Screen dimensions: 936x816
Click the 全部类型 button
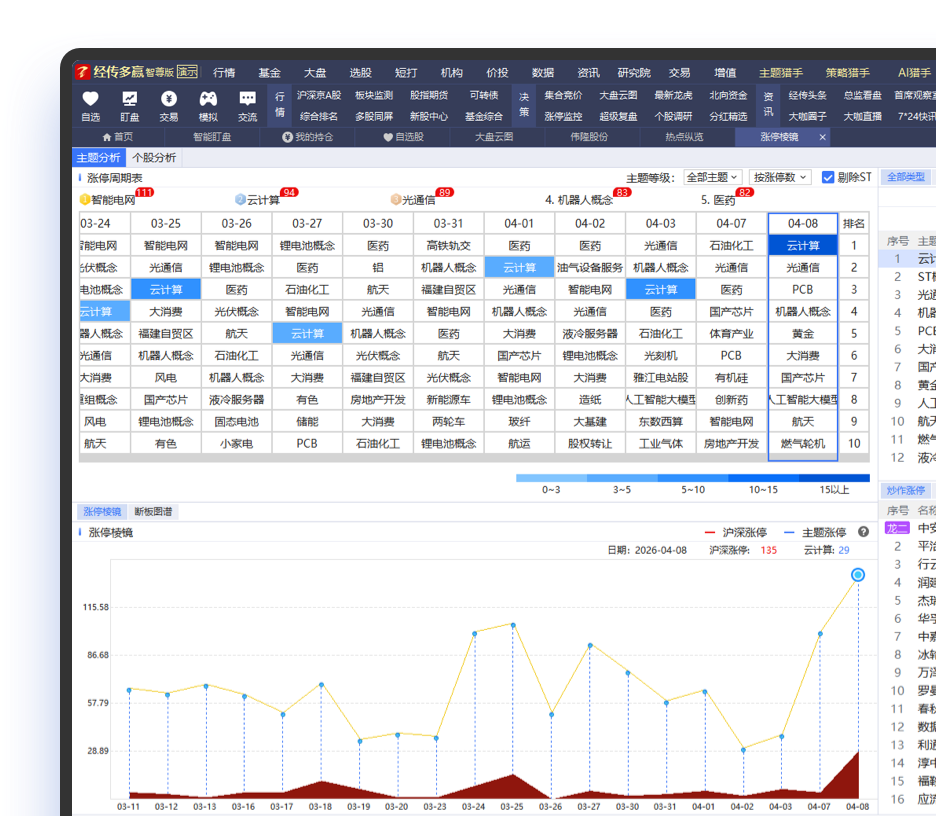click(905, 177)
